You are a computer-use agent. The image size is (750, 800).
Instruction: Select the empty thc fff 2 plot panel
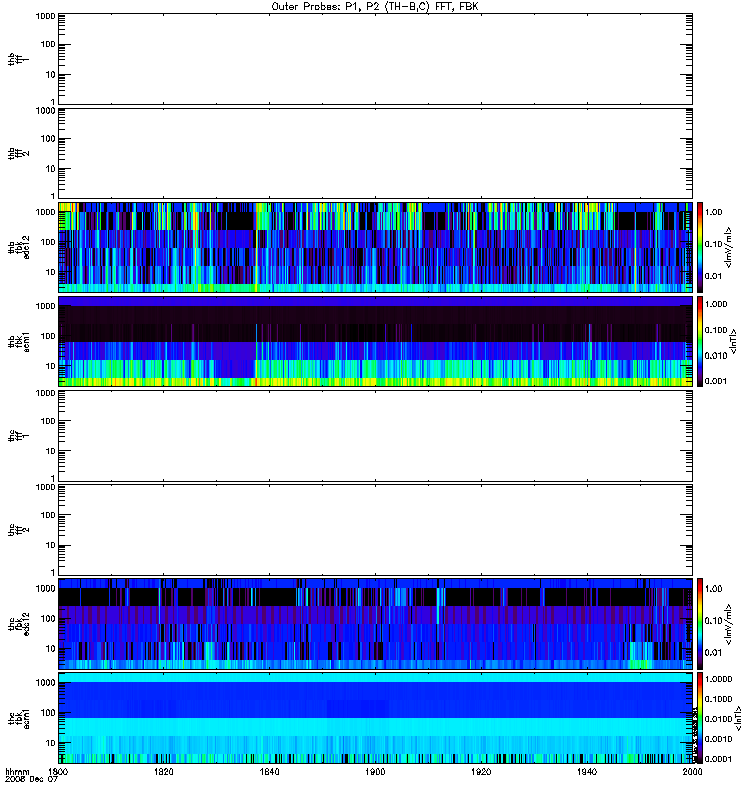tap(375, 530)
